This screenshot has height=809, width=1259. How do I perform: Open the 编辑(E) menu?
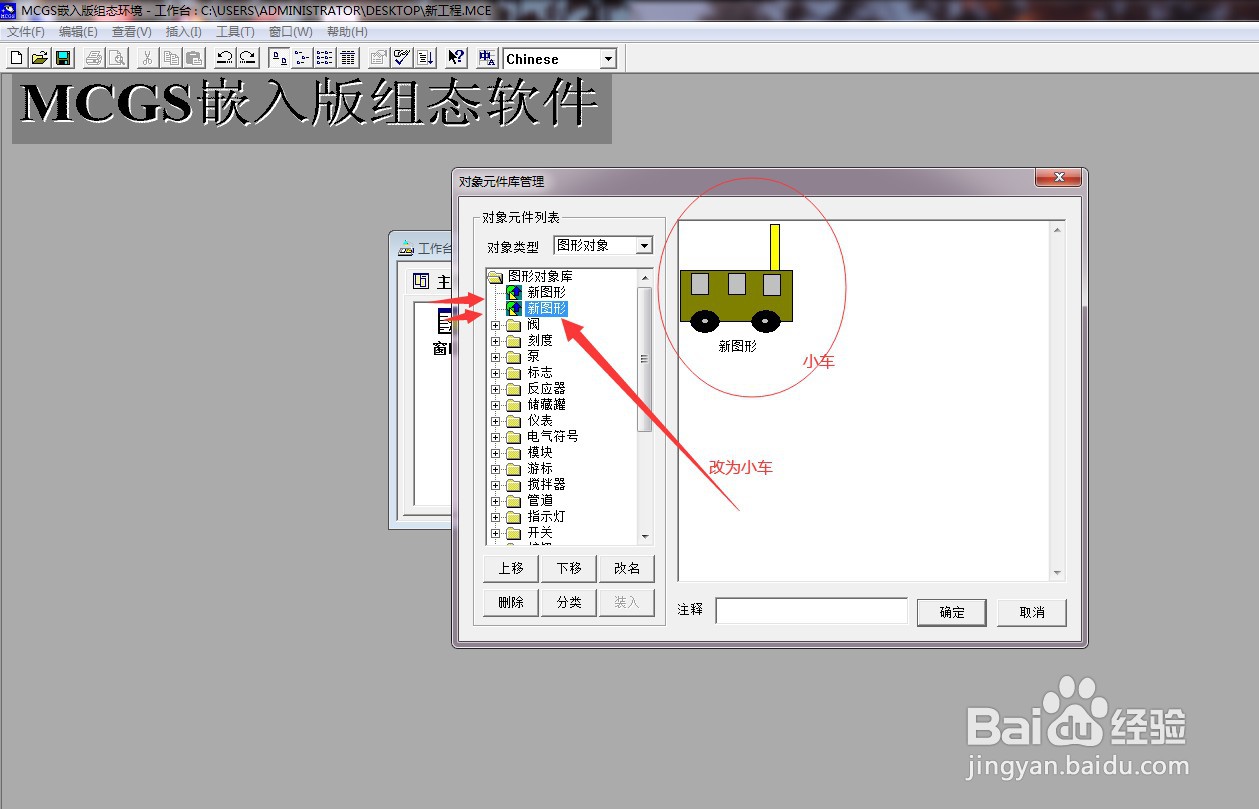78,32
